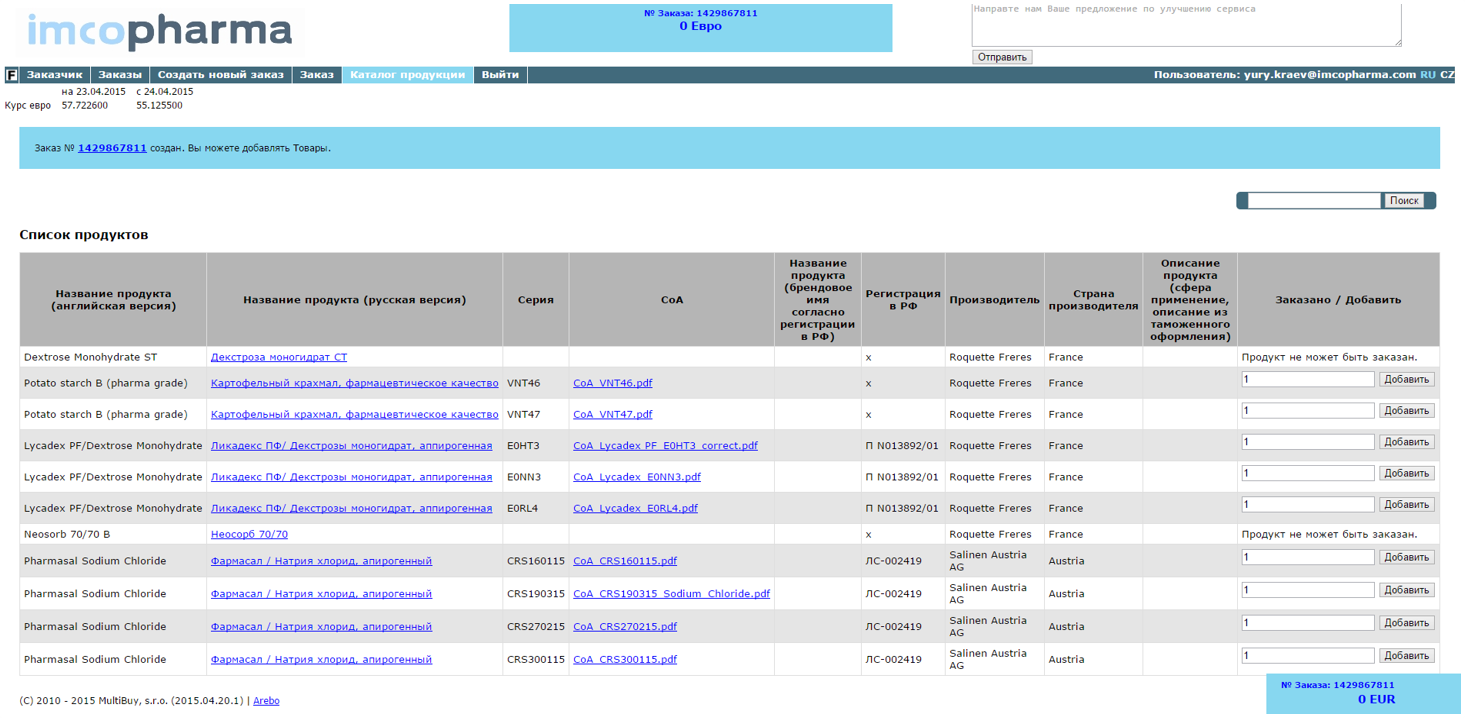
Task: Open Картофельный крахмал link for VNT46
Action: 354,383
